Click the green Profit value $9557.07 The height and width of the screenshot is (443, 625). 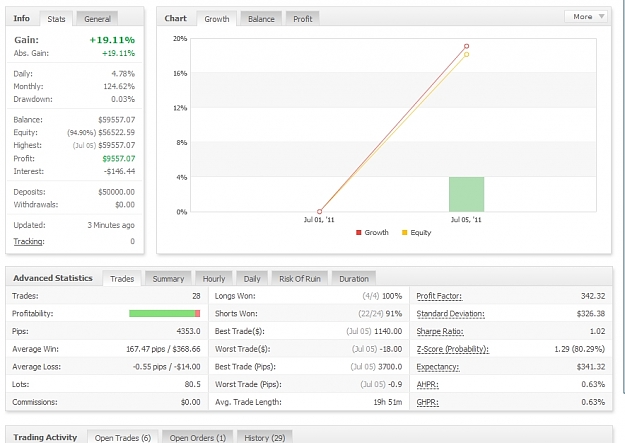pyautogui.click(x=118, y=158)
